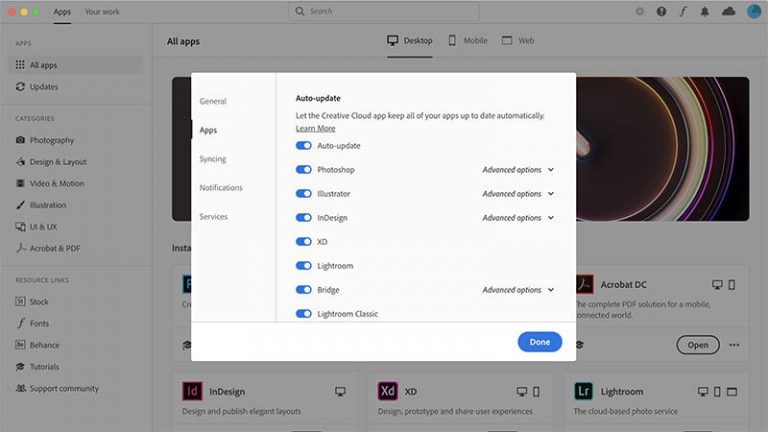Disable Bridge auto-update toggle
768x432 pixels.
(x=304, y=289)
